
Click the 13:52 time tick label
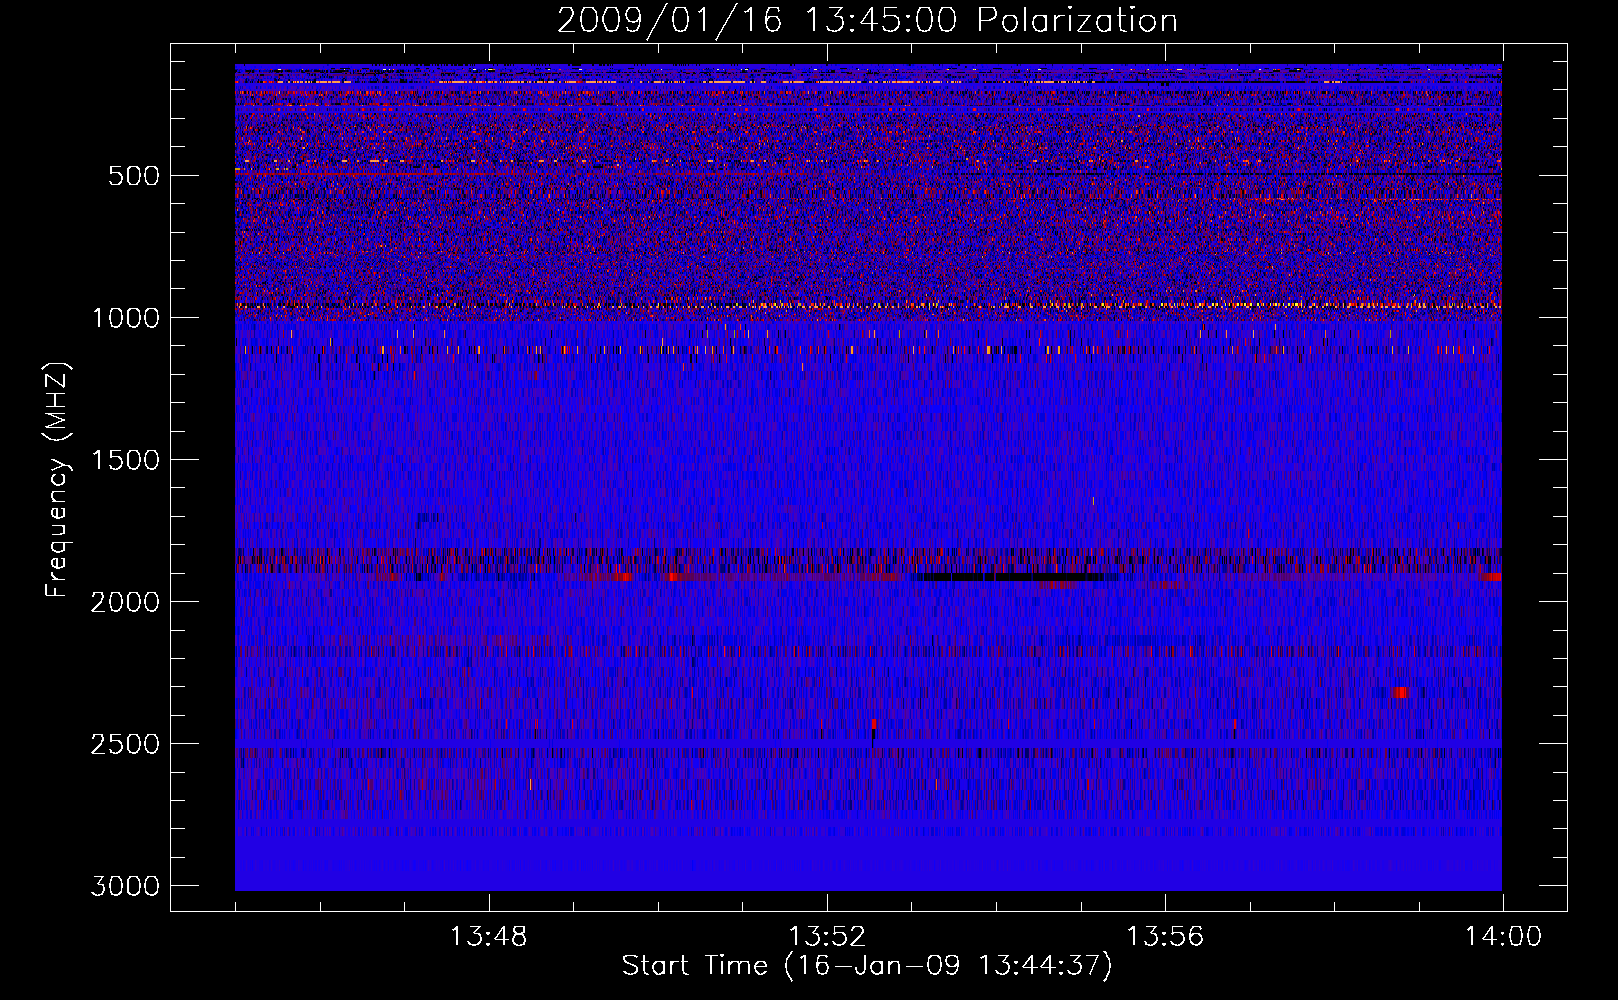click(826, 937)
